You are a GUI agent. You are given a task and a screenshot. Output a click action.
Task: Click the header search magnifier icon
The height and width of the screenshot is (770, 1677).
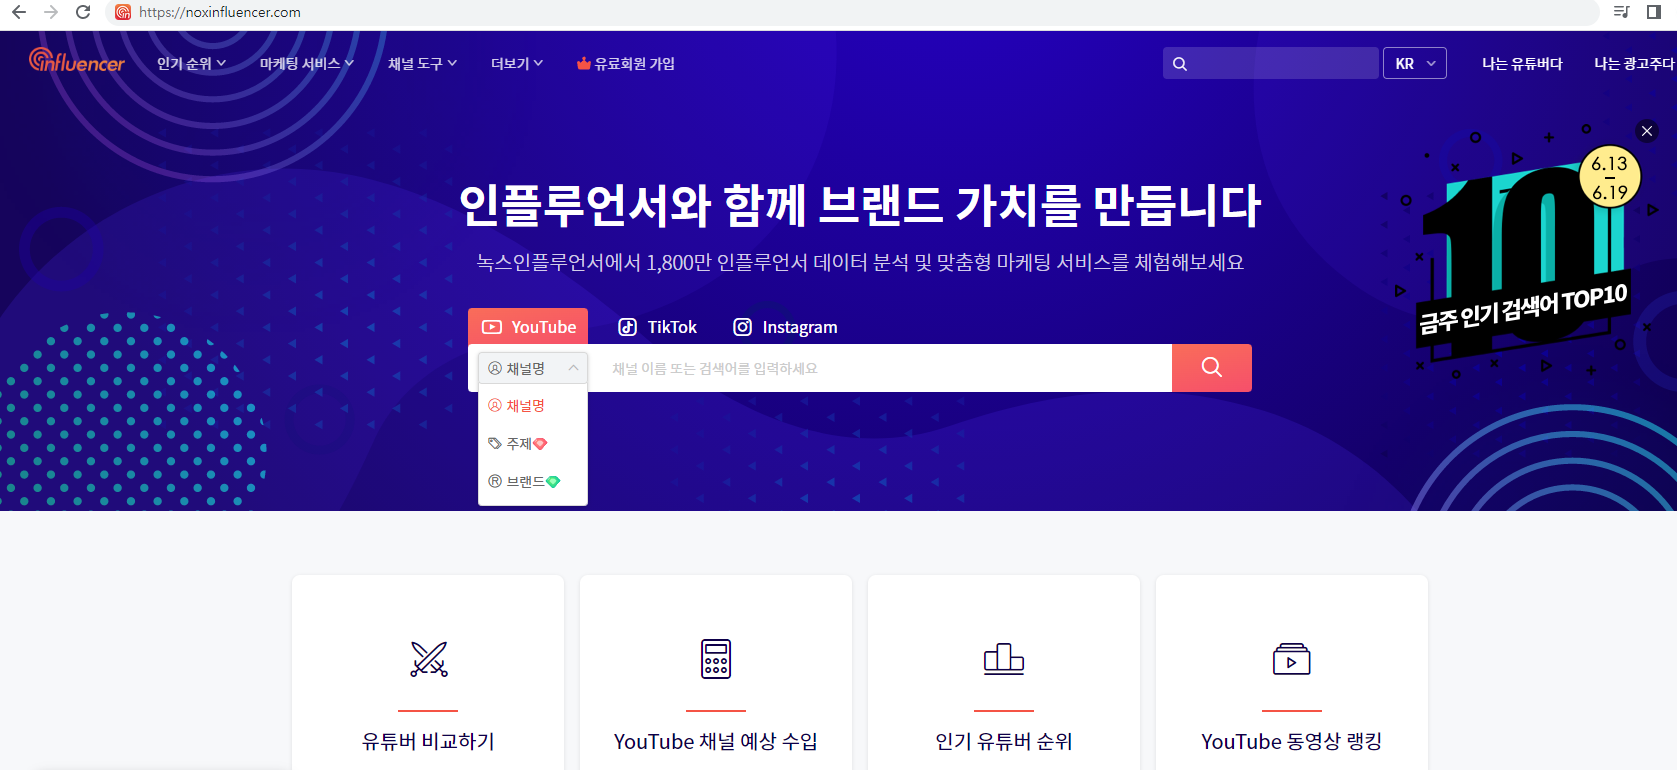point(1180,63)
